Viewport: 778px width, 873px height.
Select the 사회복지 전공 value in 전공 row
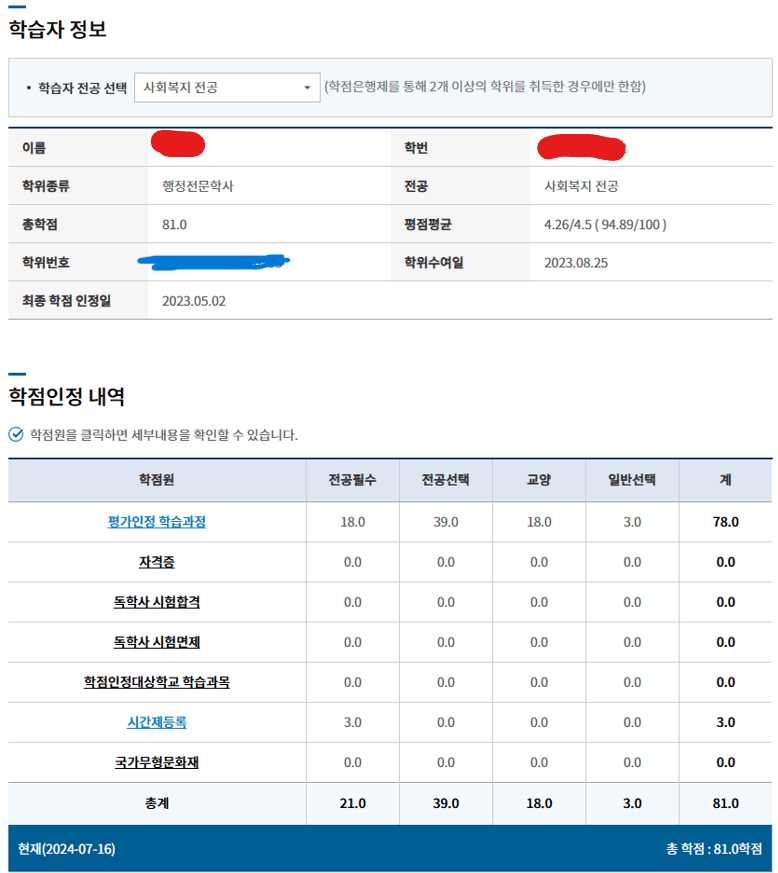pos(581,186)
